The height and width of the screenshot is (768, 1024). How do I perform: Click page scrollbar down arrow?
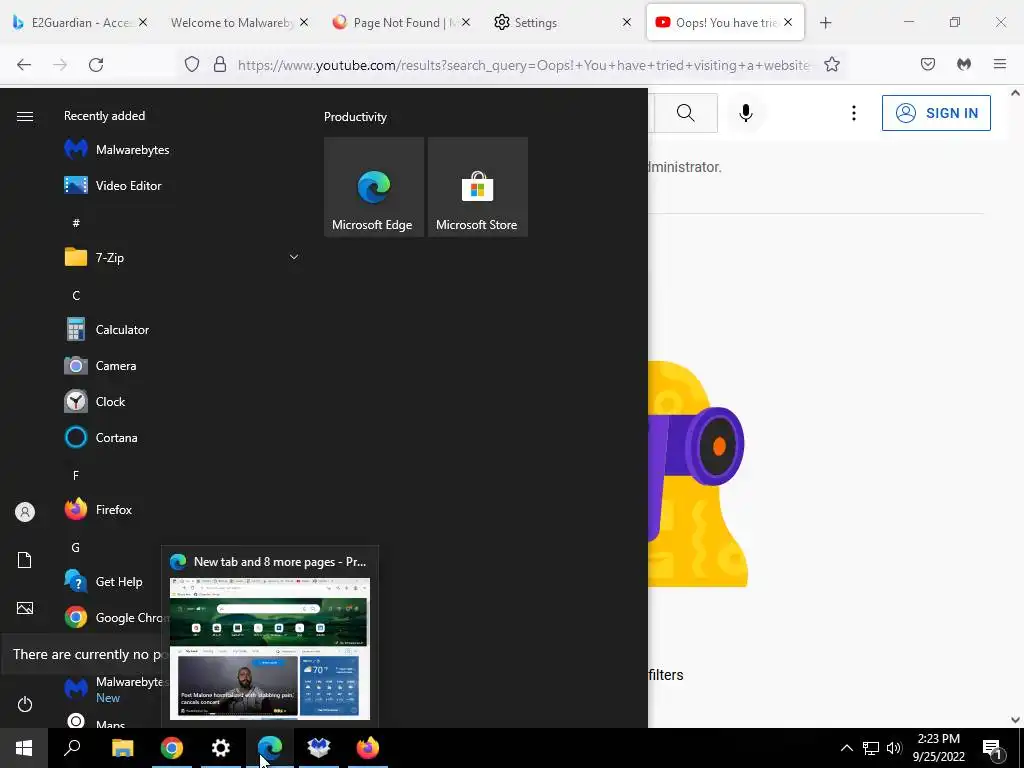(1016, 720)
